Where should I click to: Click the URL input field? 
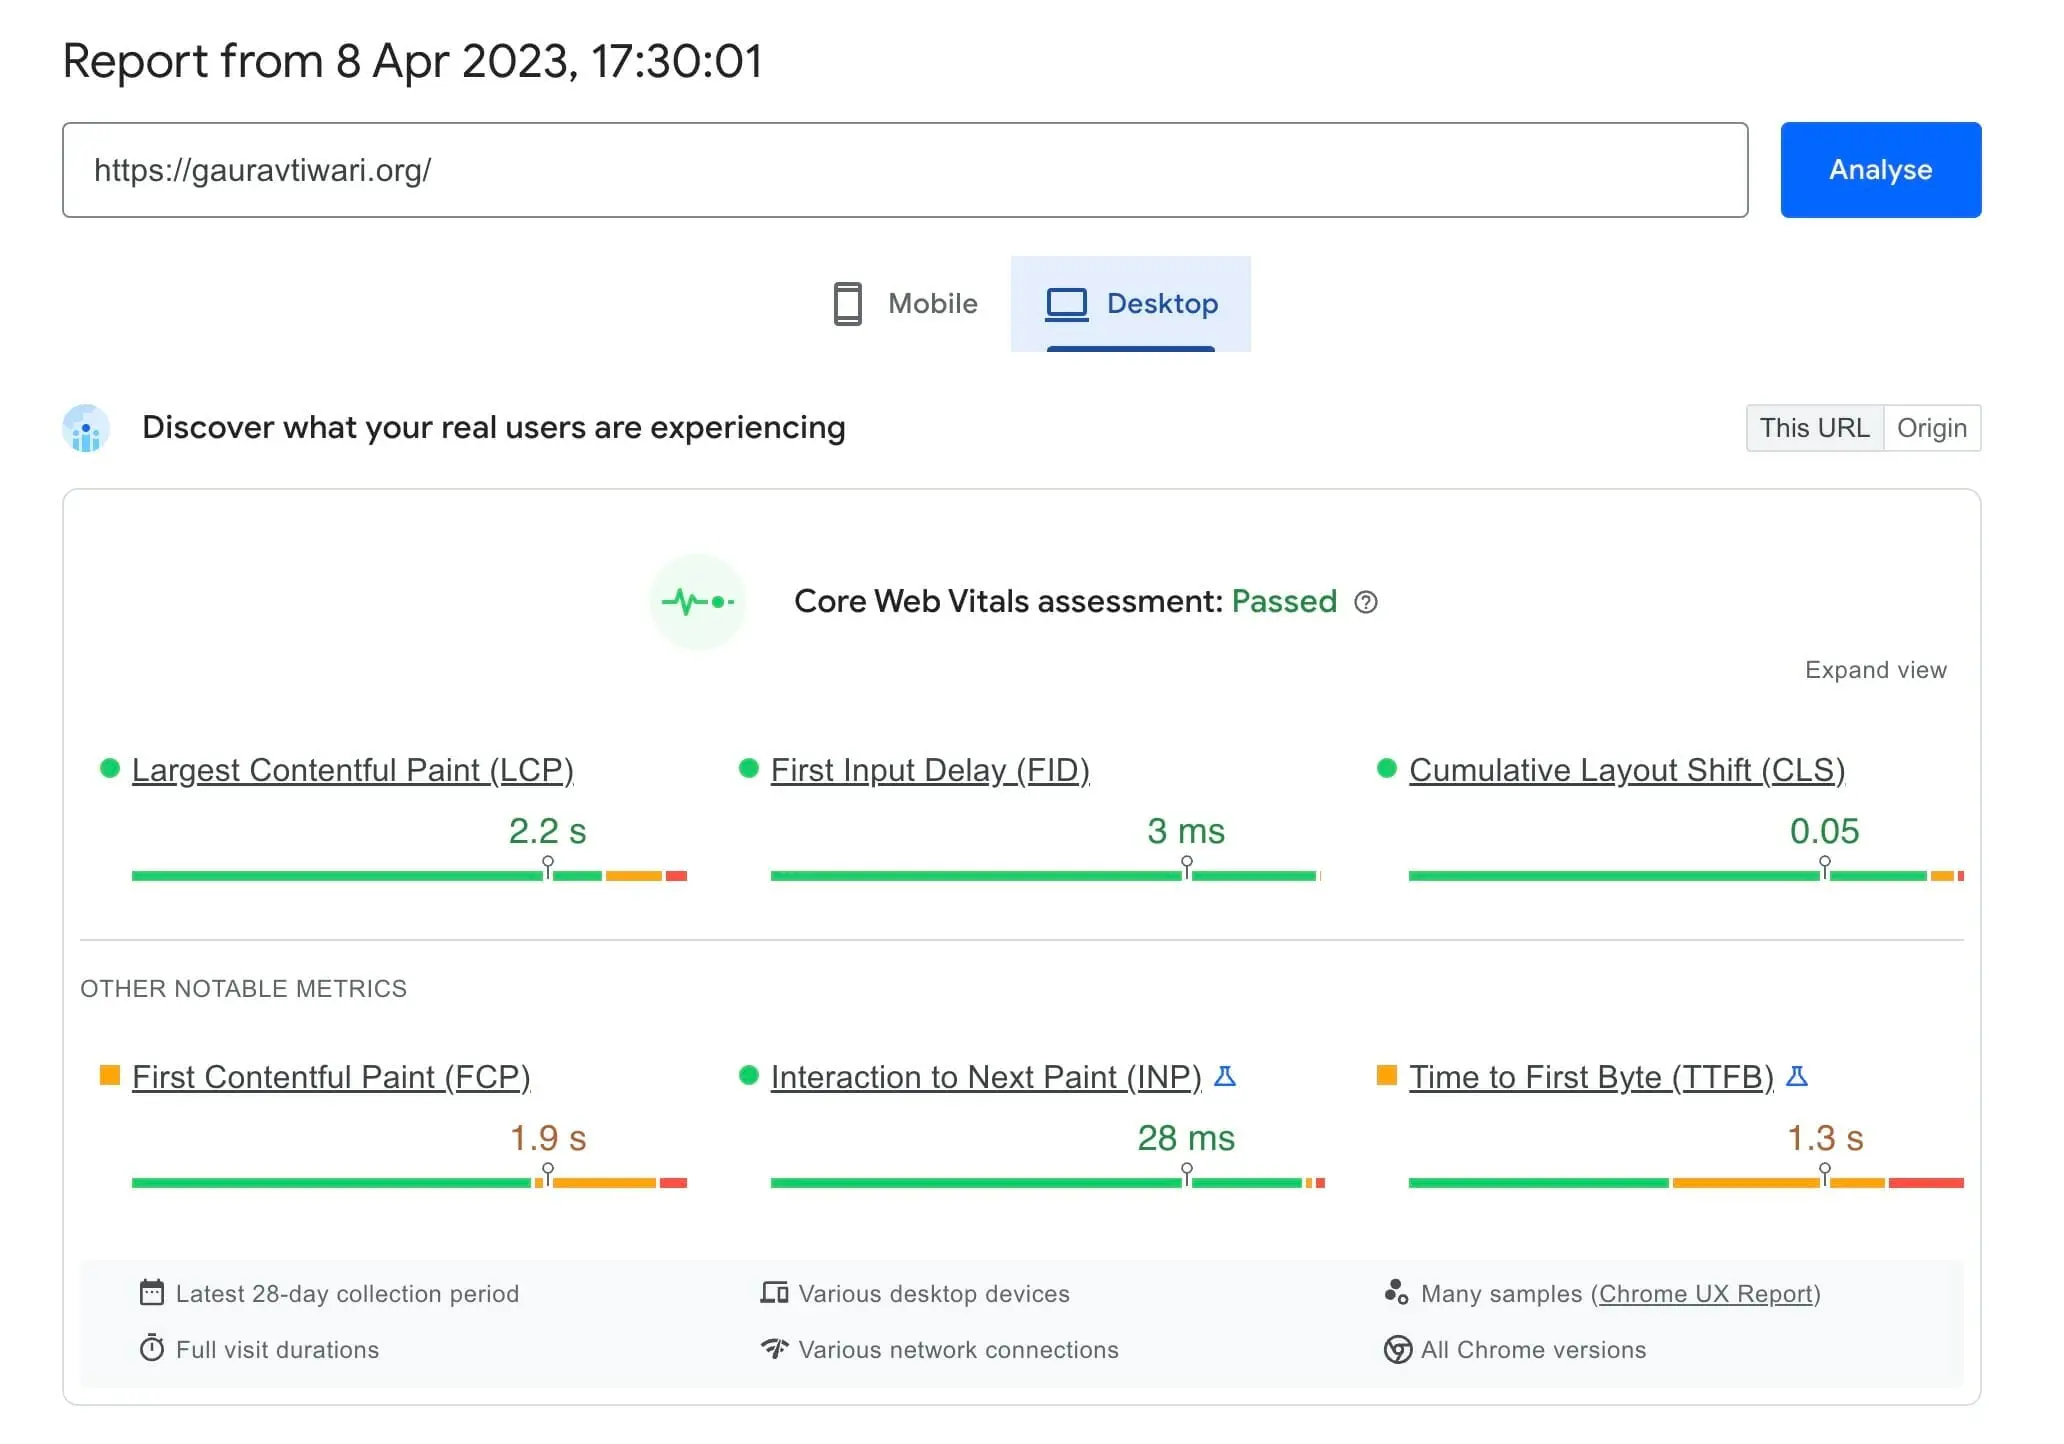904,170
